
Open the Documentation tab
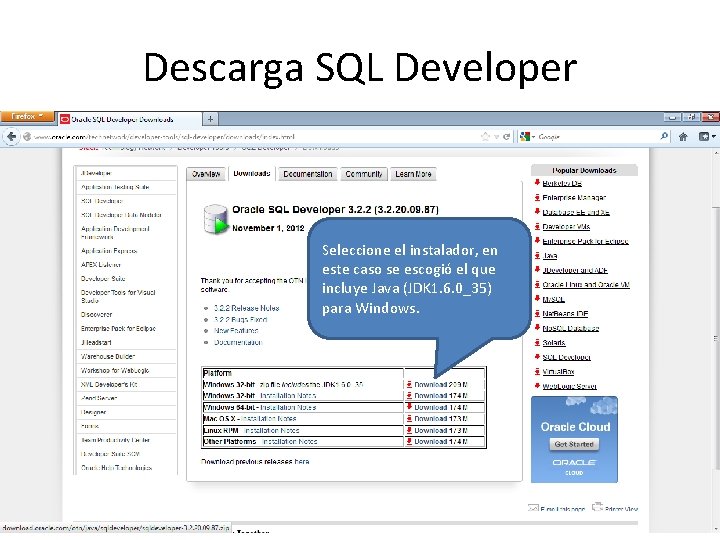point(308,174)
